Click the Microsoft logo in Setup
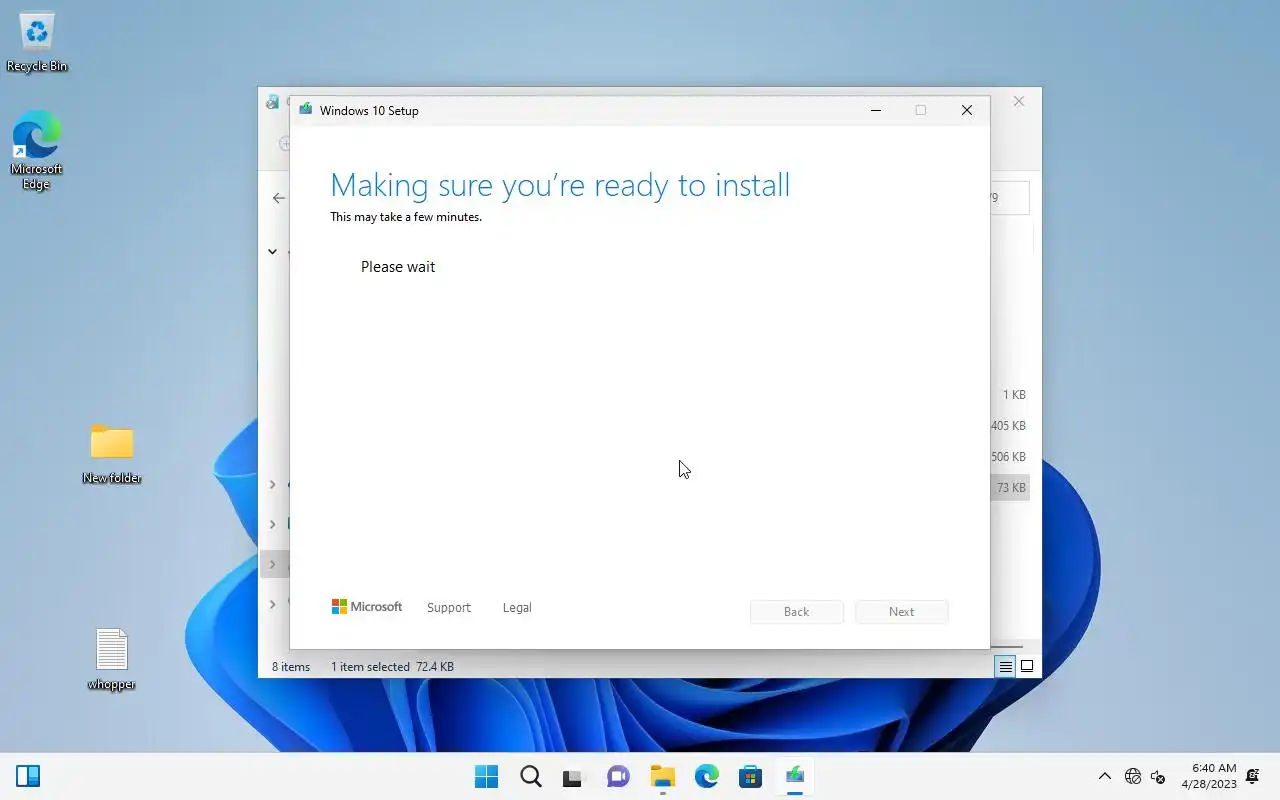The image size is (1280, 800). point(367,607)
